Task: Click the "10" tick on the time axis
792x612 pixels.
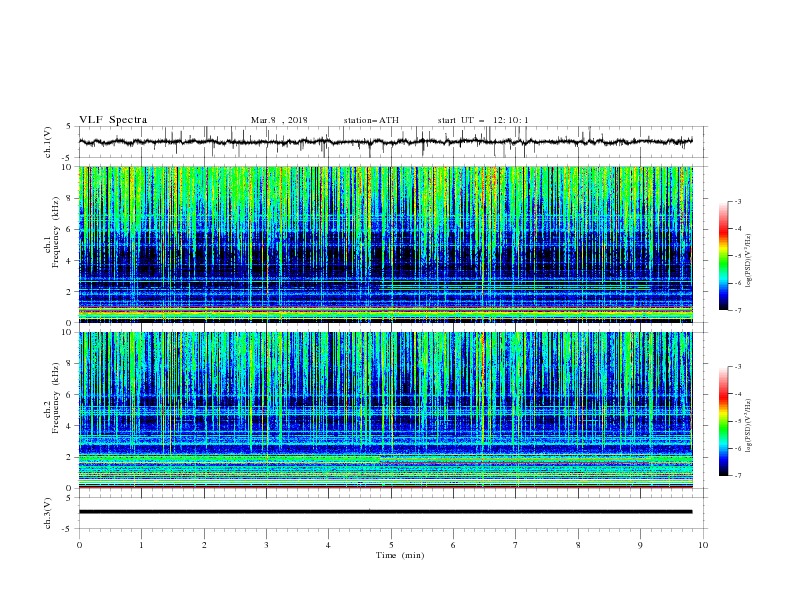Action: pos(703,545)
